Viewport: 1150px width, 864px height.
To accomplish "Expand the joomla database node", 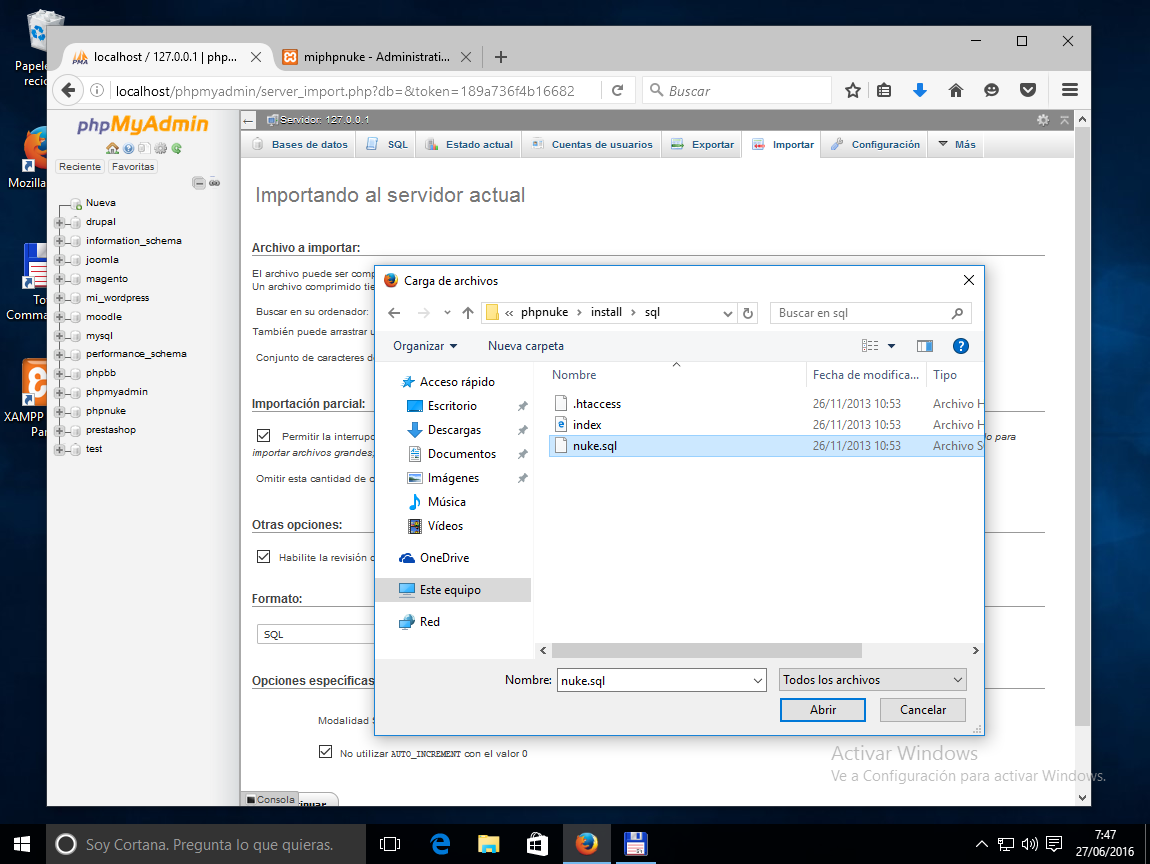I will click(x=60, y=259).
